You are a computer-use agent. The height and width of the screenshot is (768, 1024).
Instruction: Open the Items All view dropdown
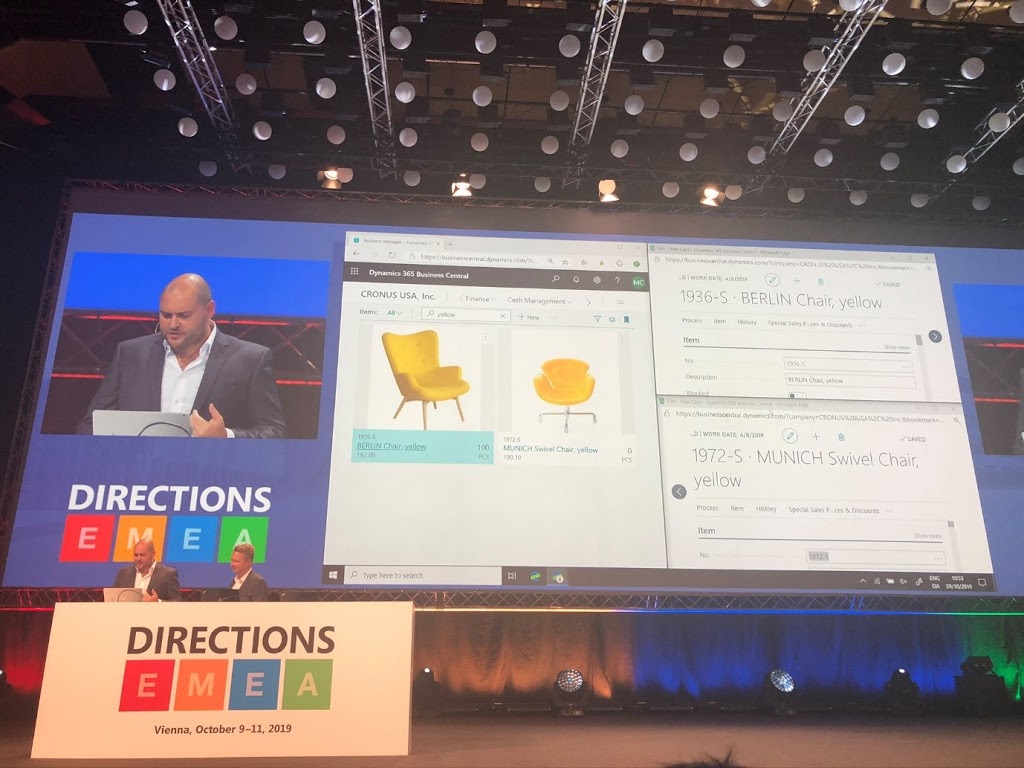click(394, 313)
